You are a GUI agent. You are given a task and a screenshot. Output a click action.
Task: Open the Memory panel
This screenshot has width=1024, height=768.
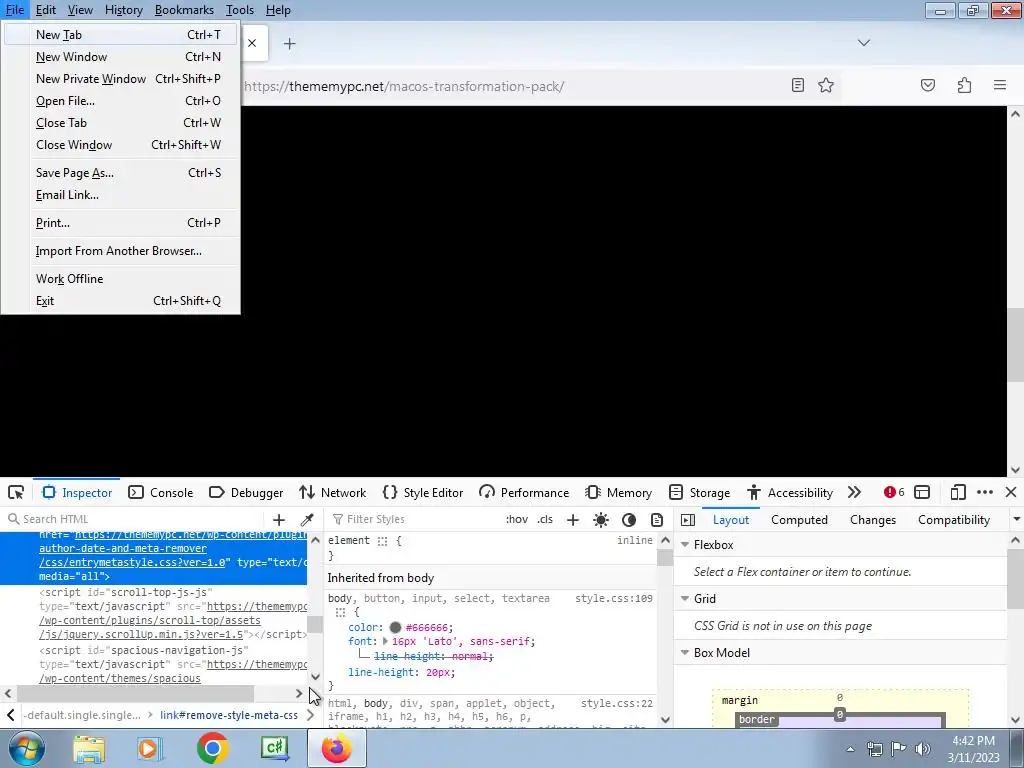(x=619, y=492)
